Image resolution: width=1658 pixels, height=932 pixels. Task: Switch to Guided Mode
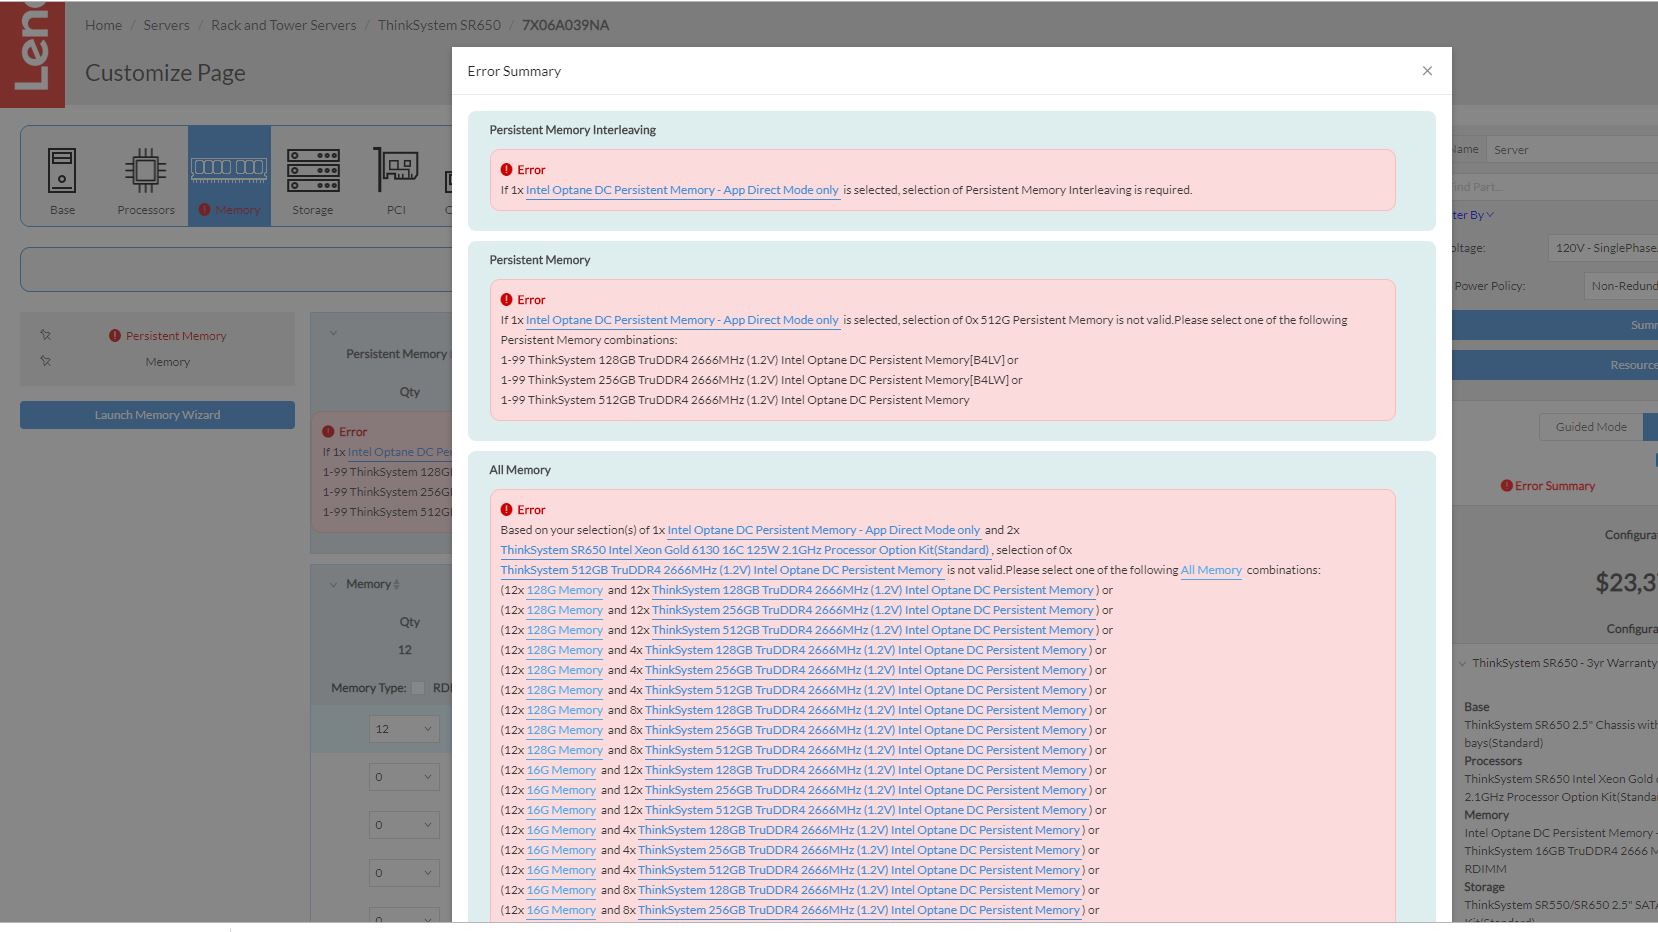click(1590, 427)
